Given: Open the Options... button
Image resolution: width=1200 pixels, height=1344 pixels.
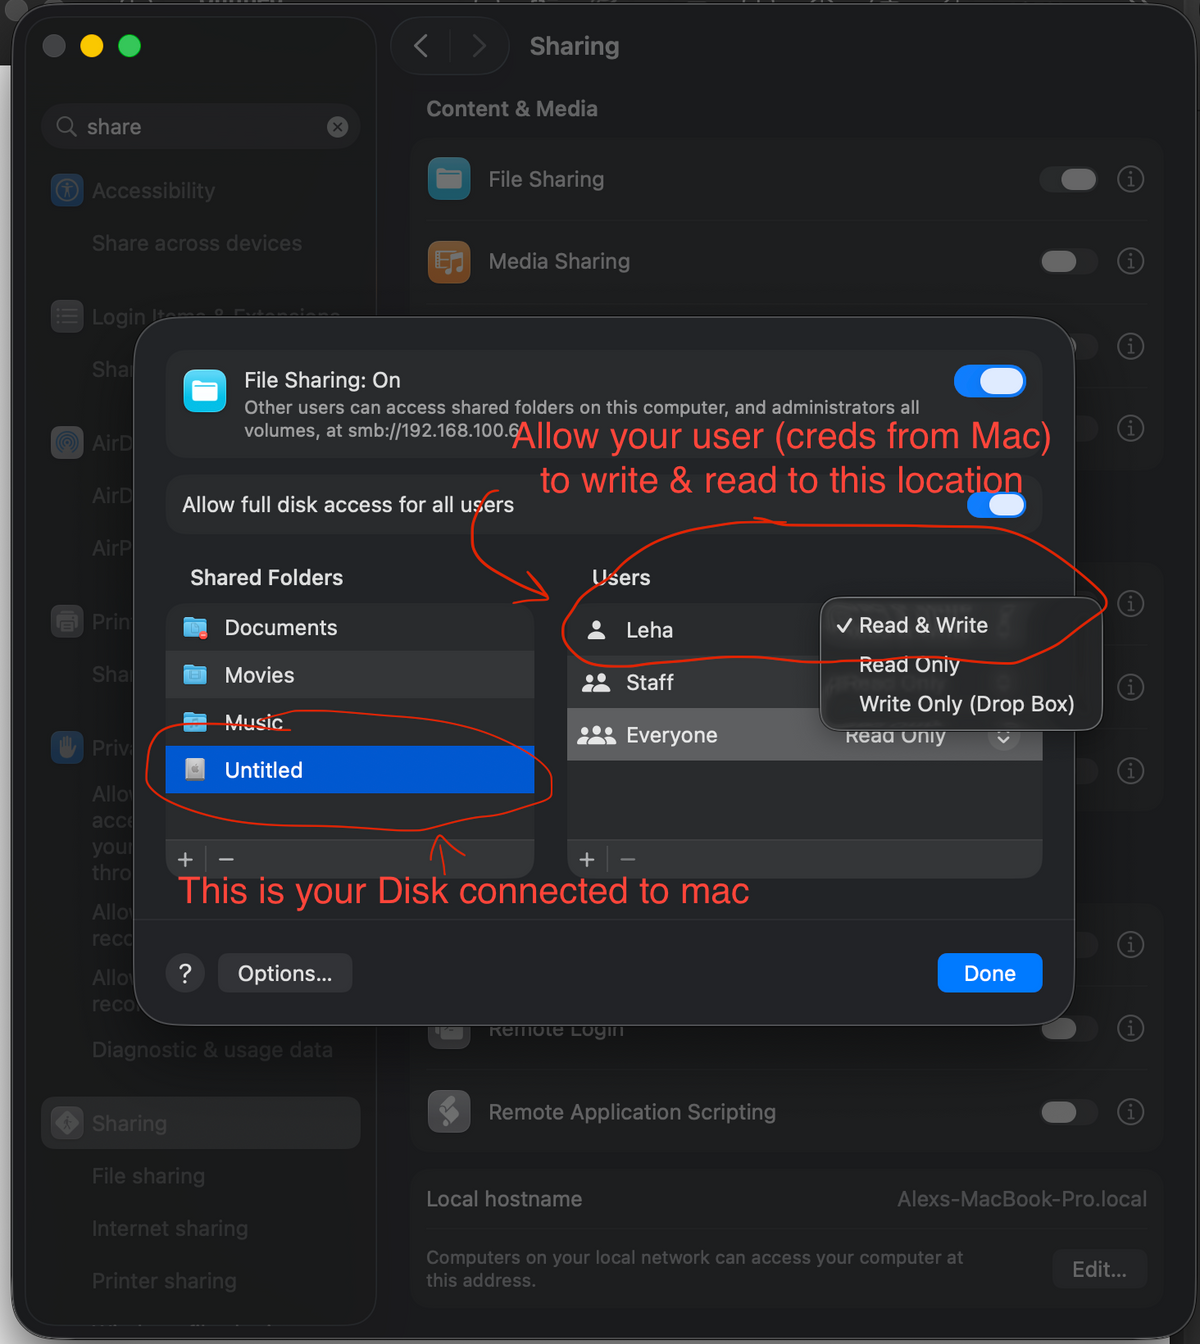Looking at the screenshot, I should click(x=285, y=973).
